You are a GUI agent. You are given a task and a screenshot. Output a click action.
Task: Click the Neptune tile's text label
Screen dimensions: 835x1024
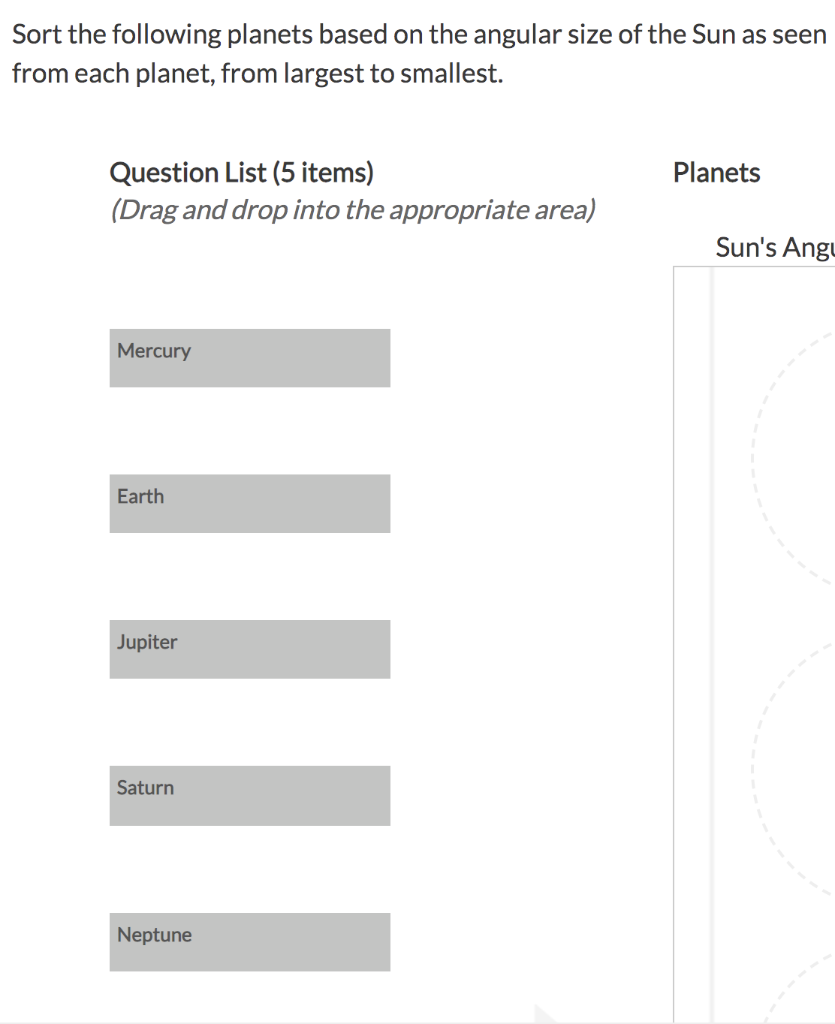[154, 934]
